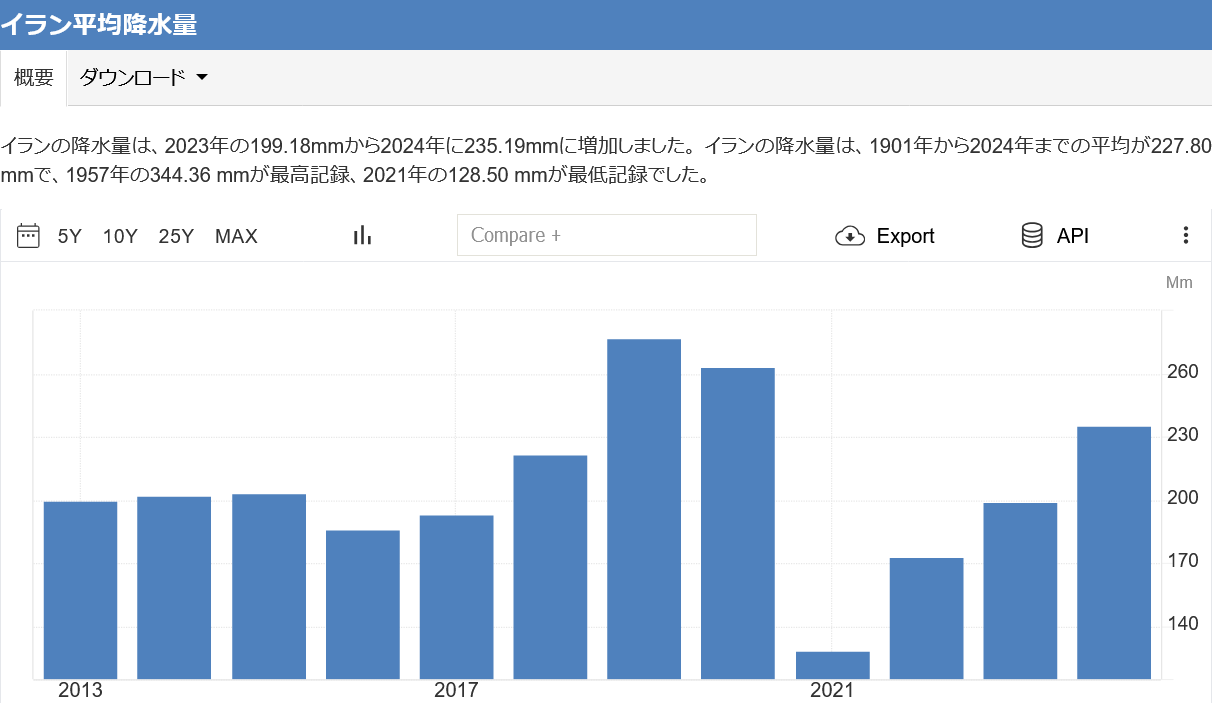Screen dimensions: 1212x703
Task: Select the 25Y time range
Action: 176,237
